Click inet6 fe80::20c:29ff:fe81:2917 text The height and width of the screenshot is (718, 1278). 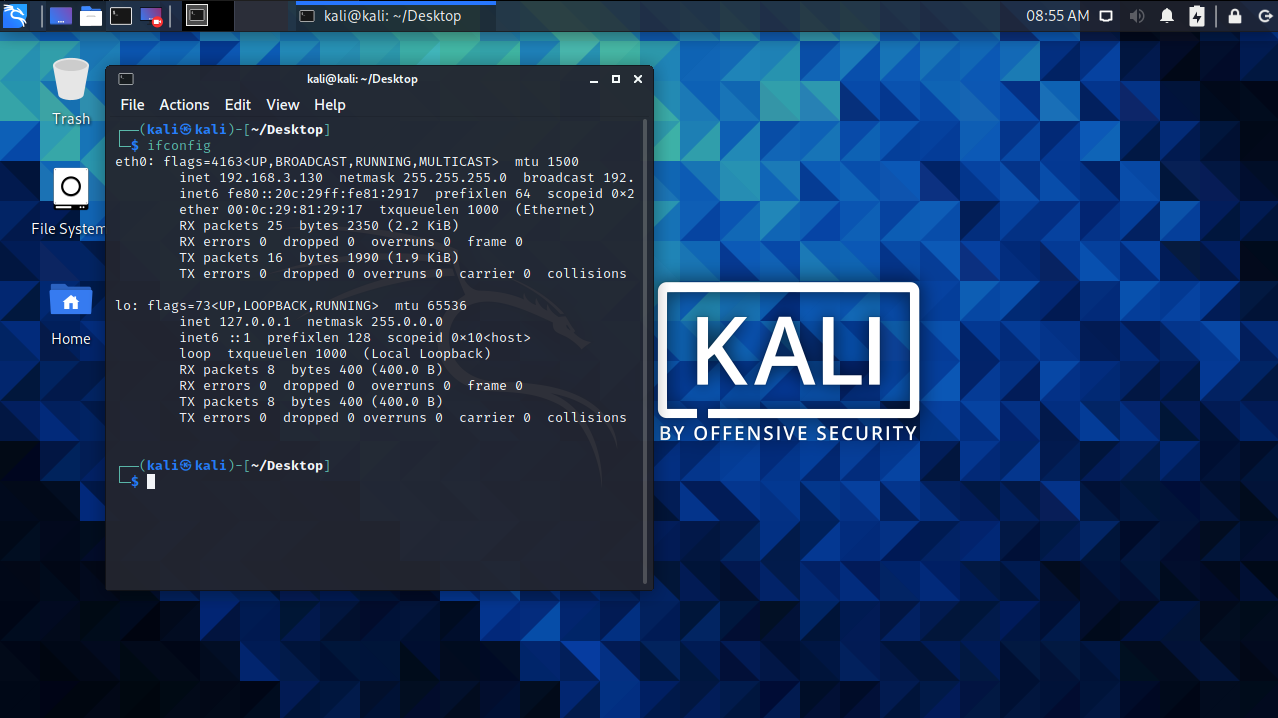click(299, 194)
